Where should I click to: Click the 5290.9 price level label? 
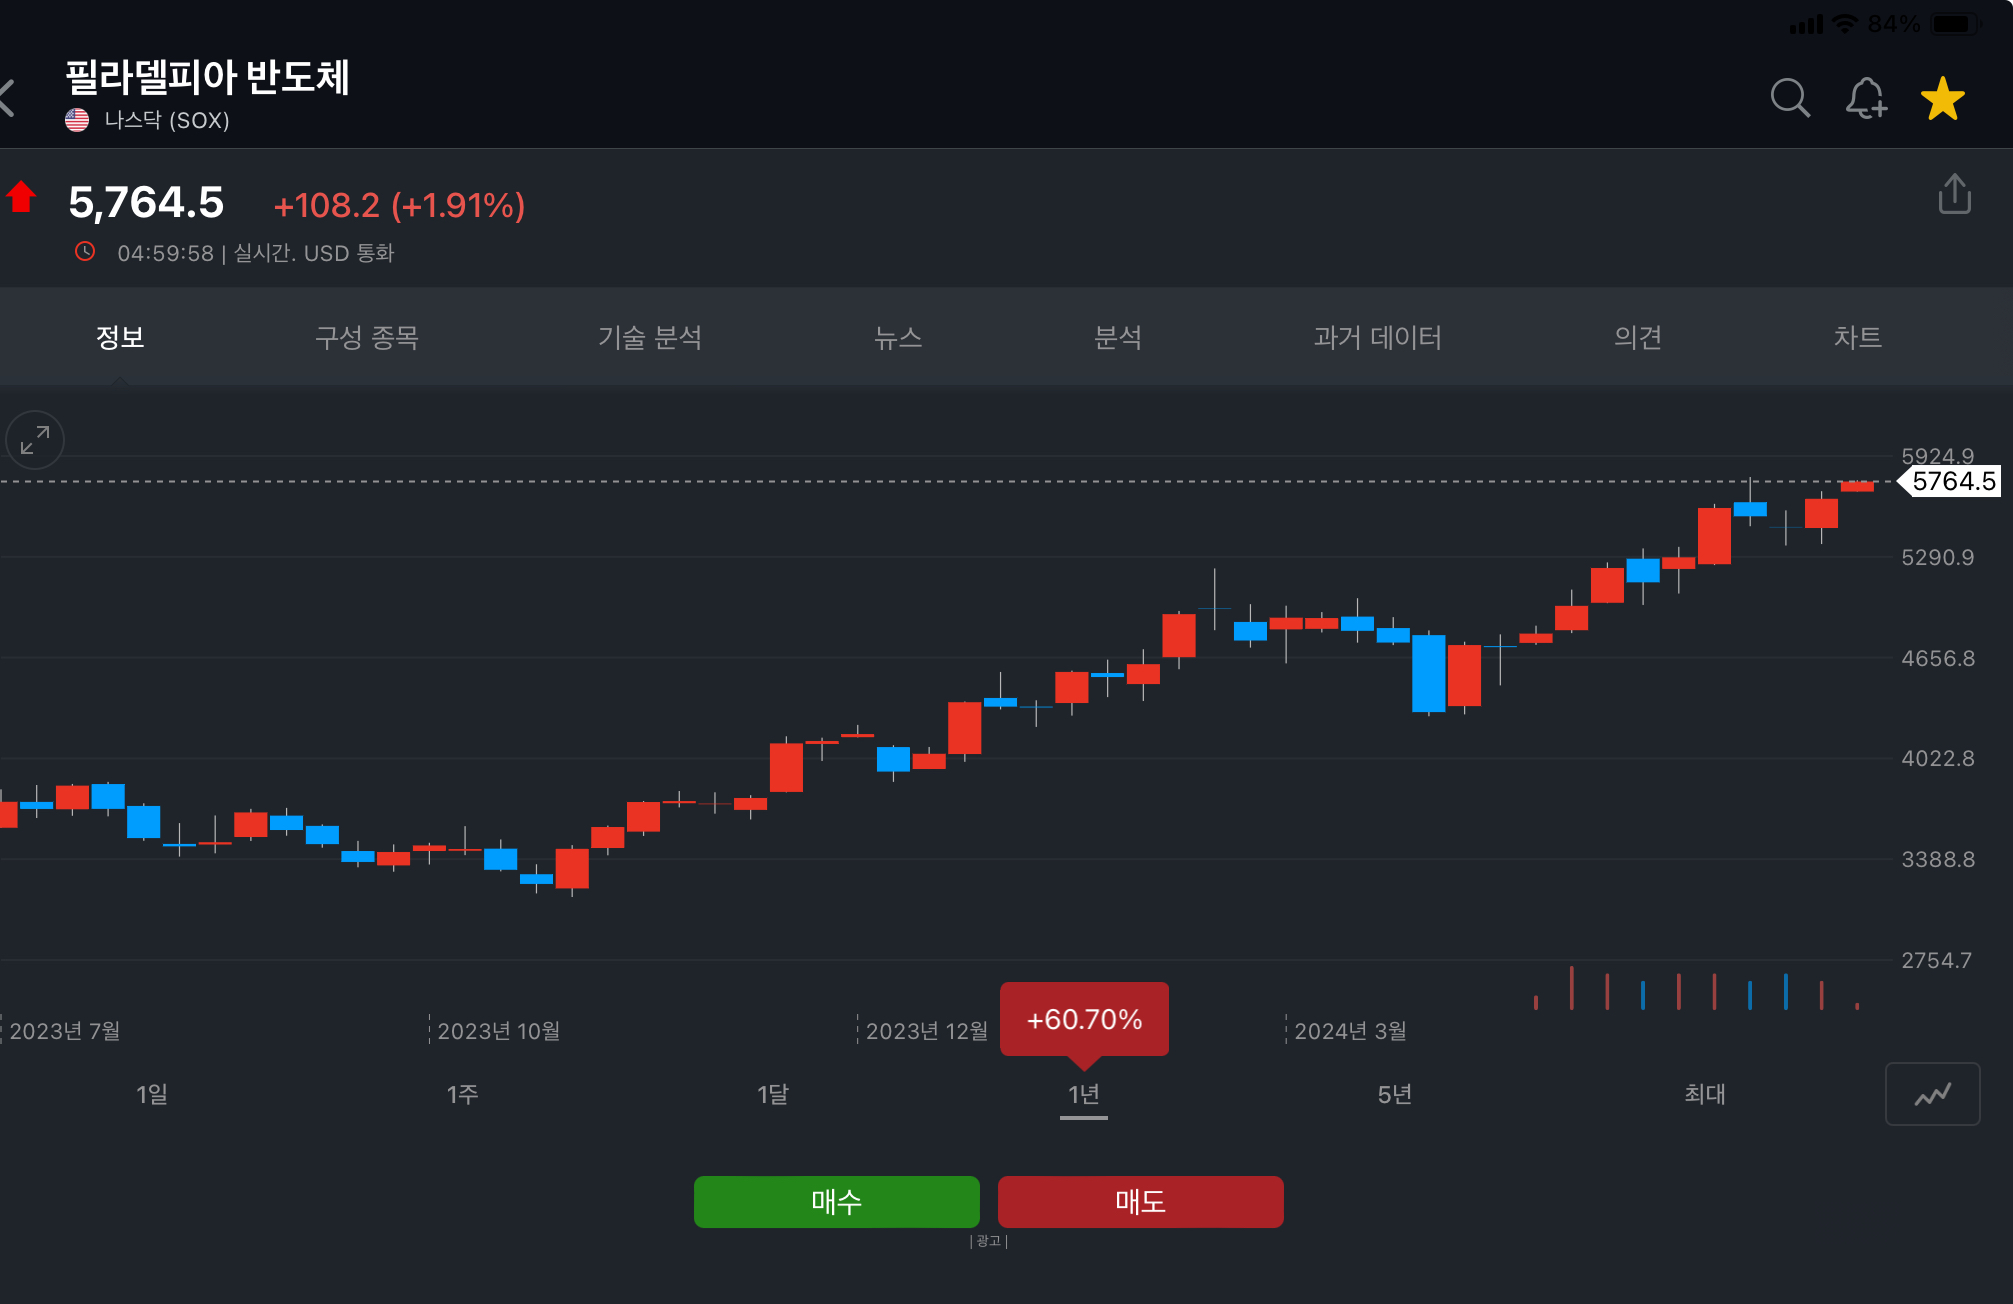coord(1938,557)
